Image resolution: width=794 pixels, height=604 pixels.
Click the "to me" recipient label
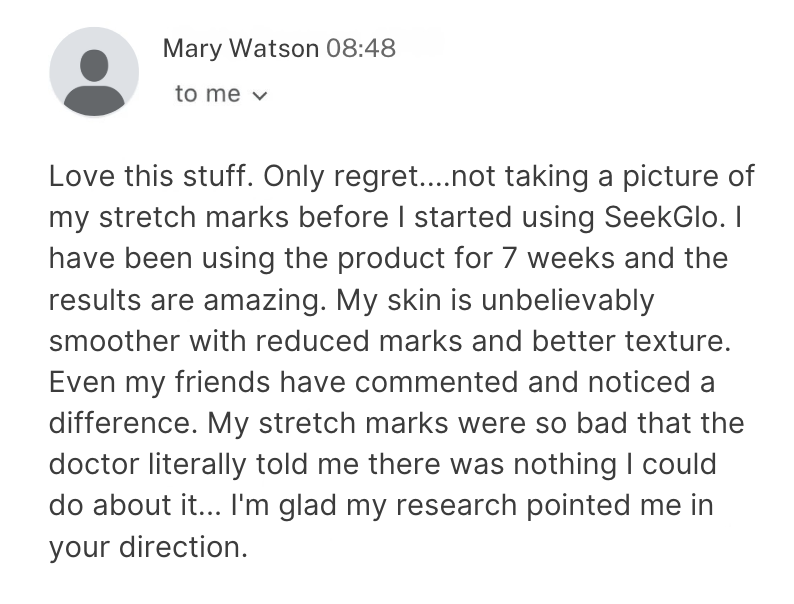tap(208, 94)
